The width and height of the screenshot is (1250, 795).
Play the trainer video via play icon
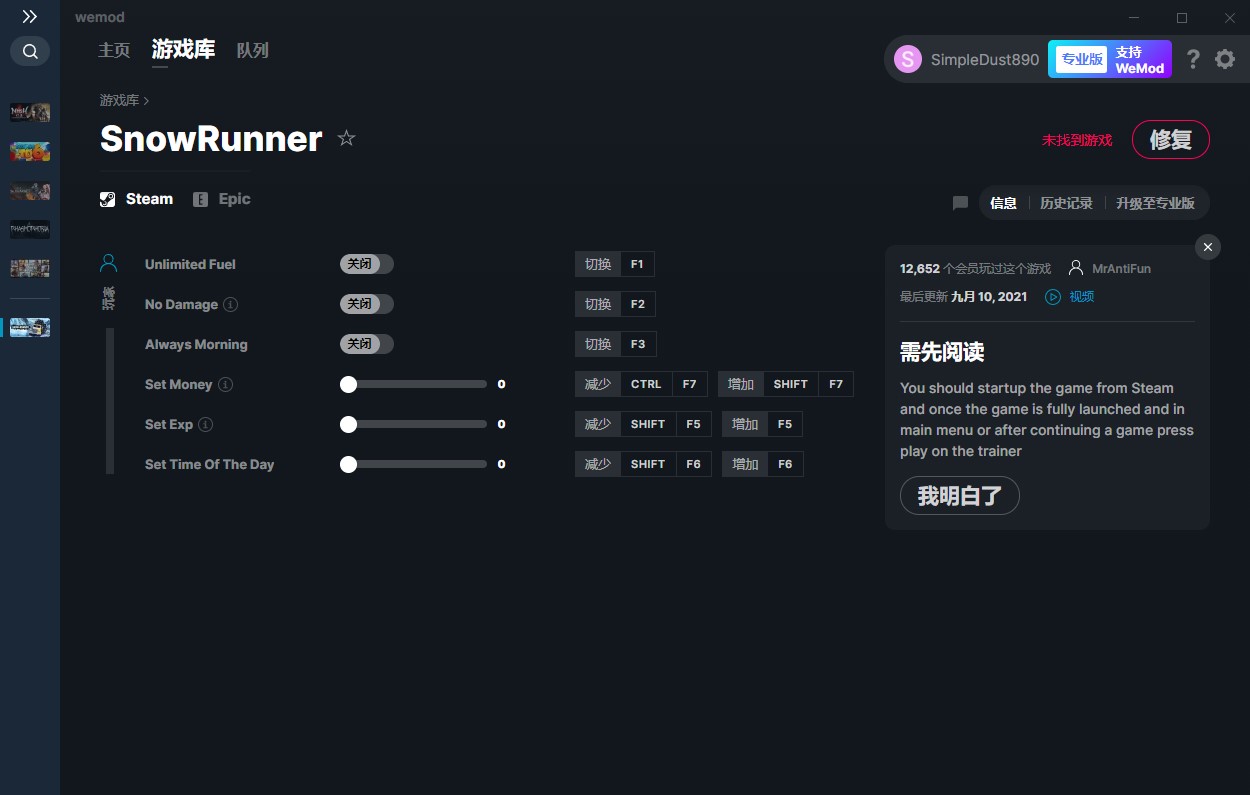1053,297
